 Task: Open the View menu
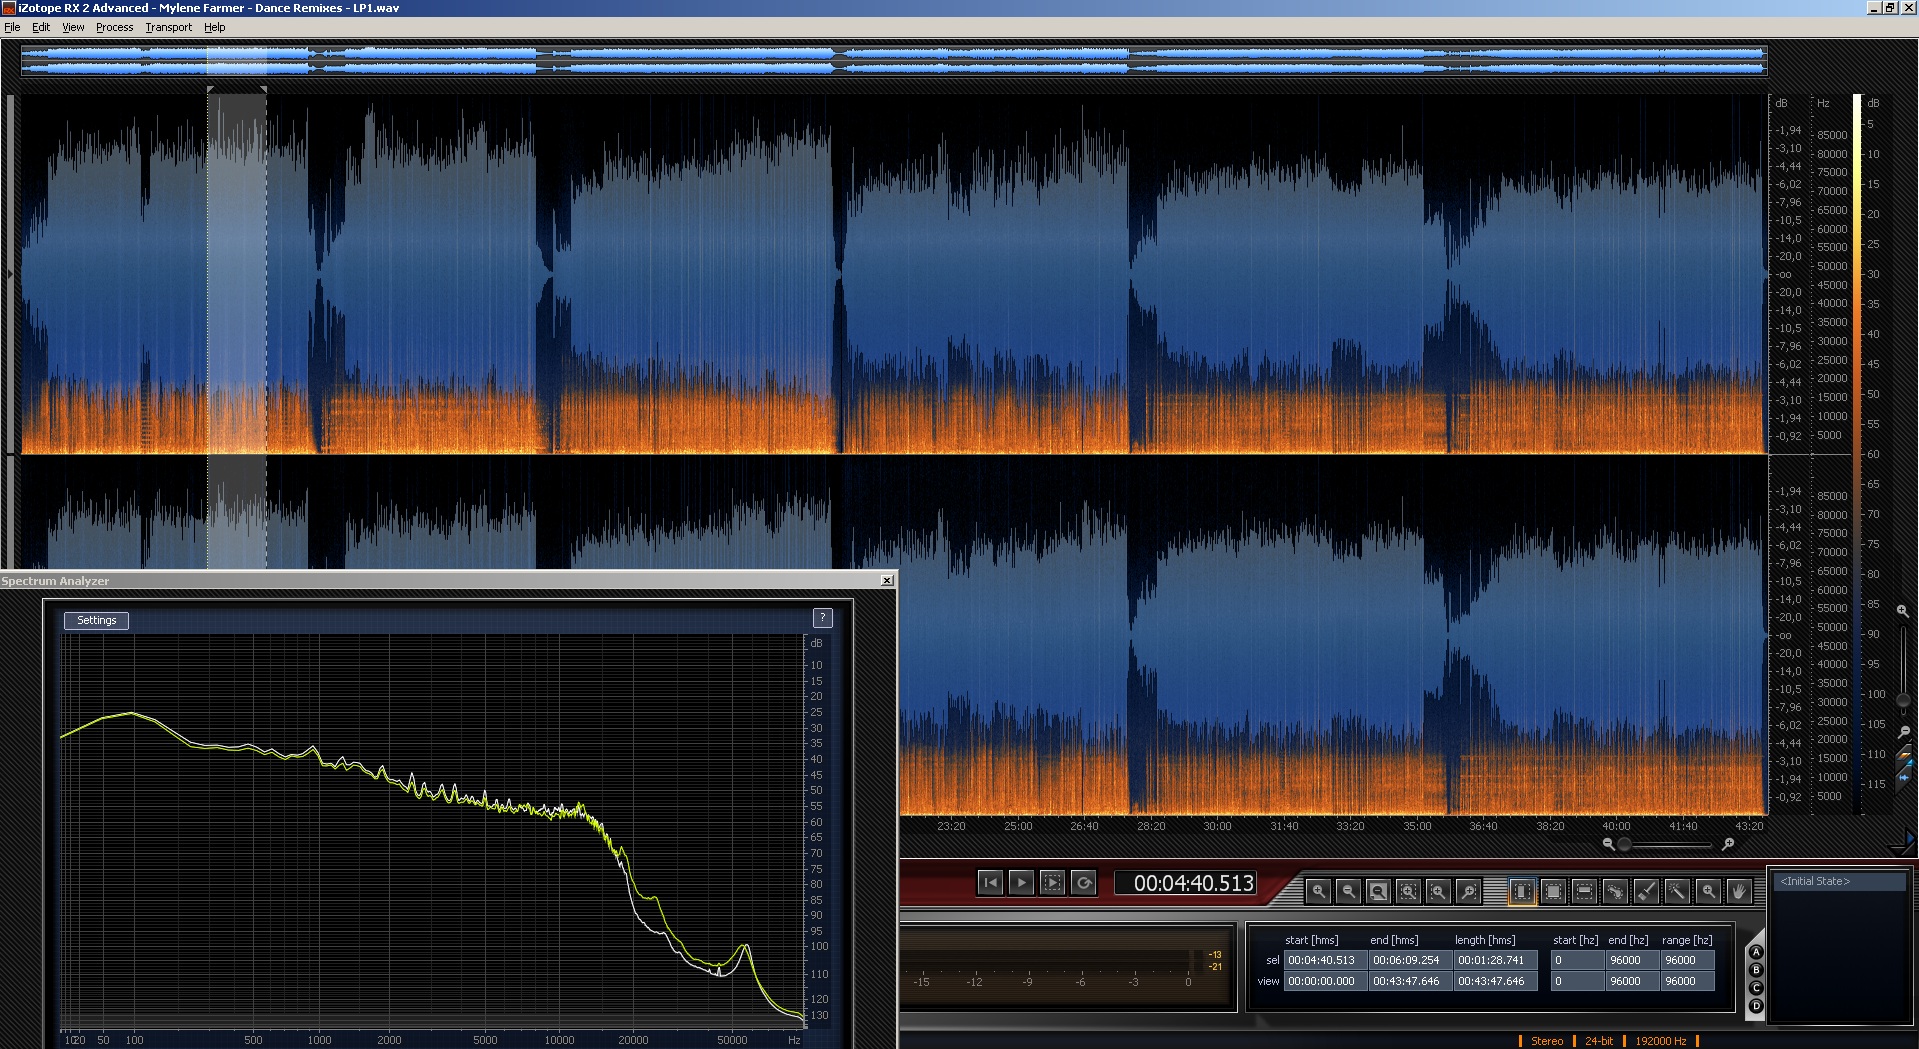(x=73, y=27)
